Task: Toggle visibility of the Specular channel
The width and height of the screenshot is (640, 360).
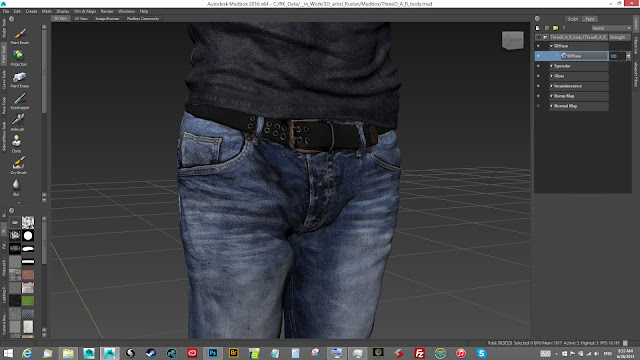Action: click(x=538, y=66)
